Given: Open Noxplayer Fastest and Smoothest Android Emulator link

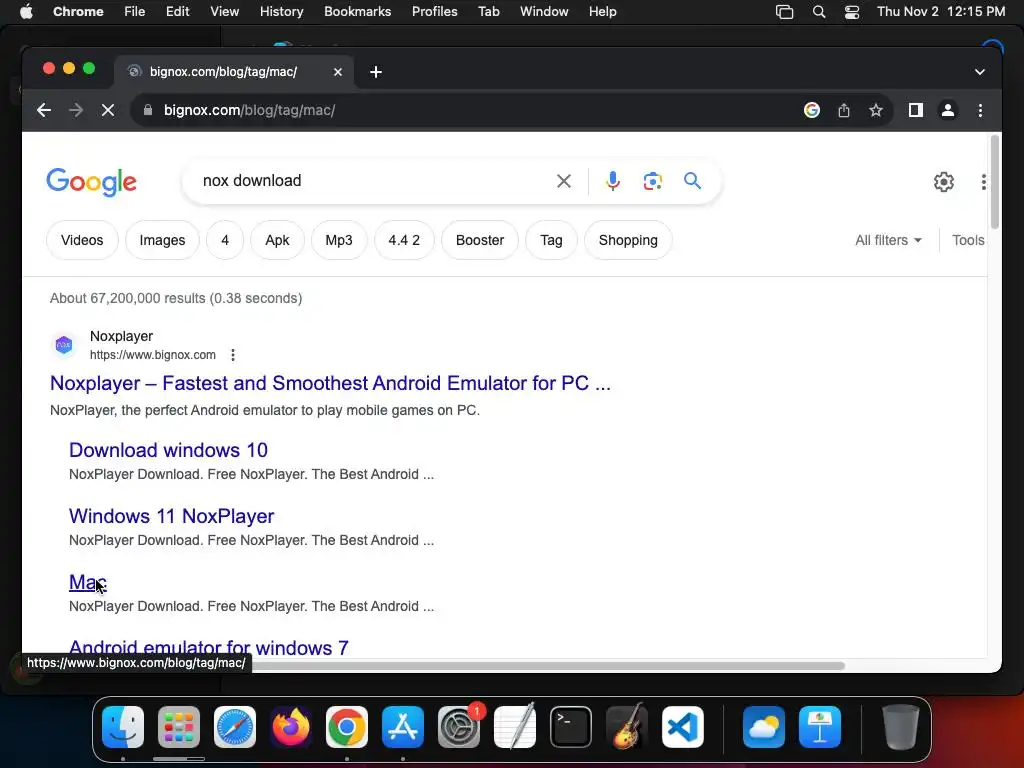Looking at the screenshot, I should coord(330,383).
